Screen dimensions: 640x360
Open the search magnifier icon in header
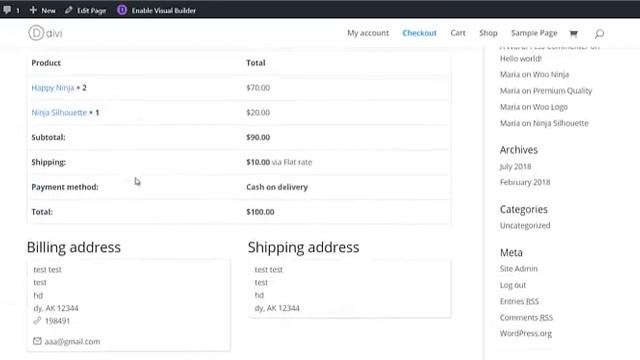[x=599, y=33]
